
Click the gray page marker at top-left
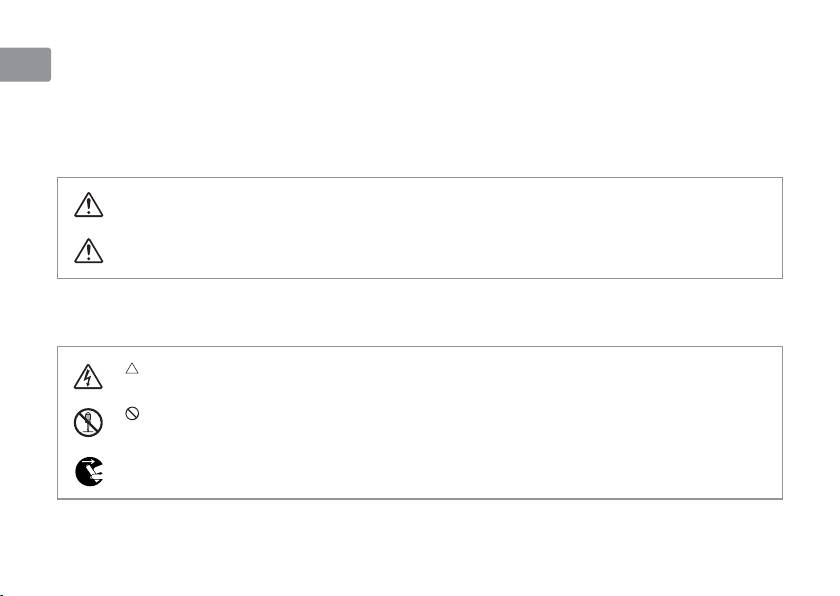pos(24,62)
